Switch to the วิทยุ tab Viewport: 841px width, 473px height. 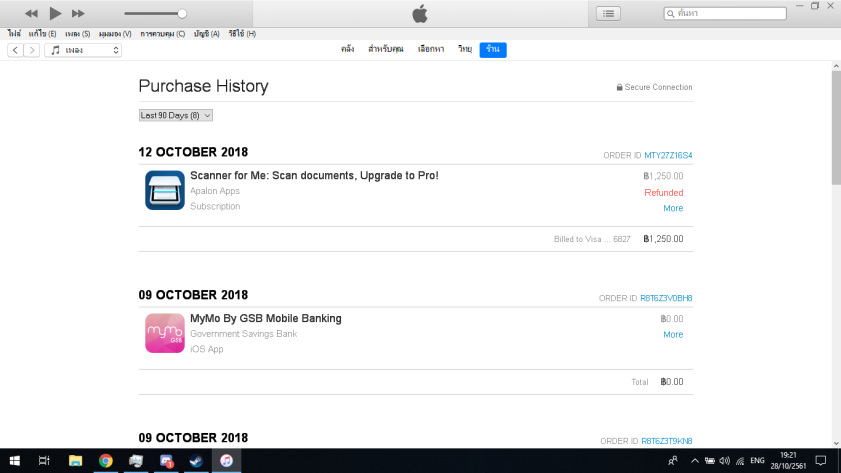point(464,49)
